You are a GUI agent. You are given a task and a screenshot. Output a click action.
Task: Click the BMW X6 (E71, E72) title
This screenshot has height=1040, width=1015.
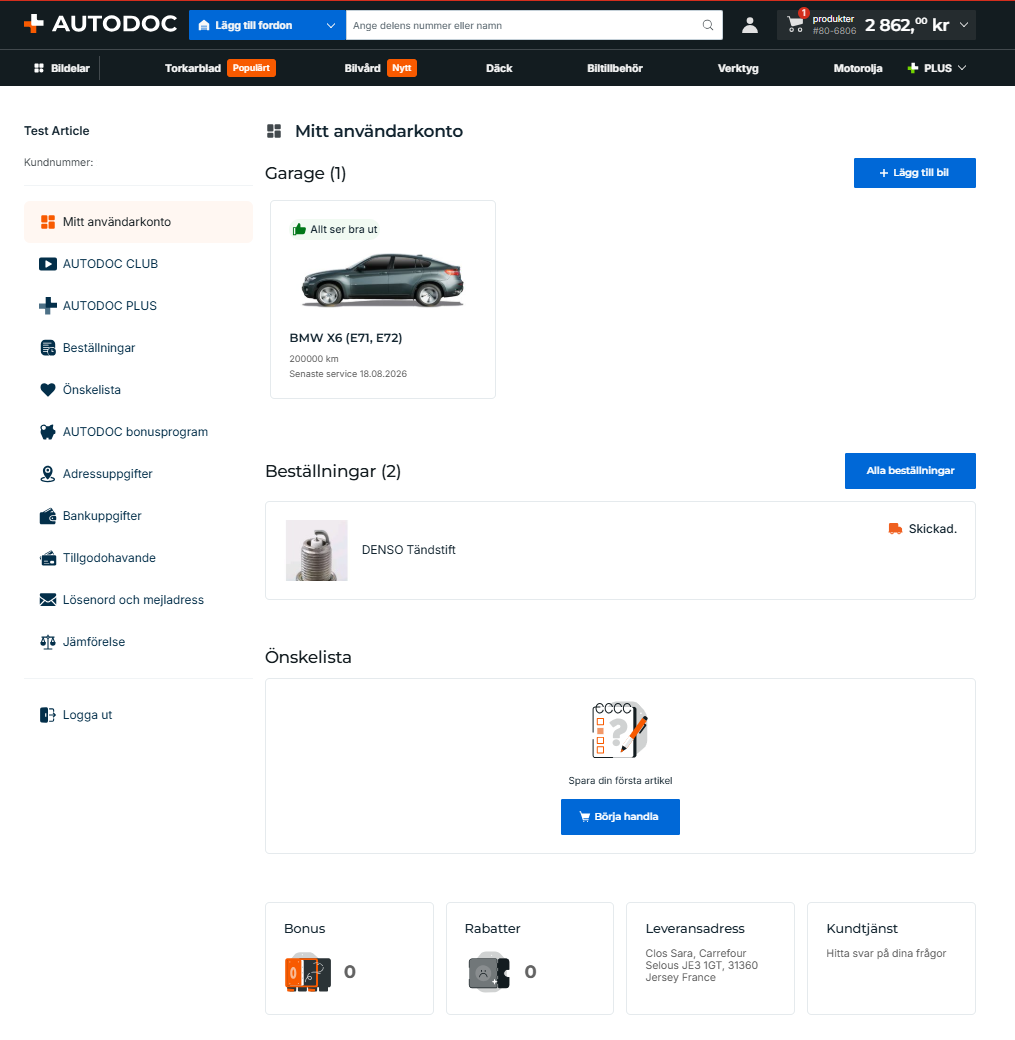pyautogui.click(x=346, y=338)
